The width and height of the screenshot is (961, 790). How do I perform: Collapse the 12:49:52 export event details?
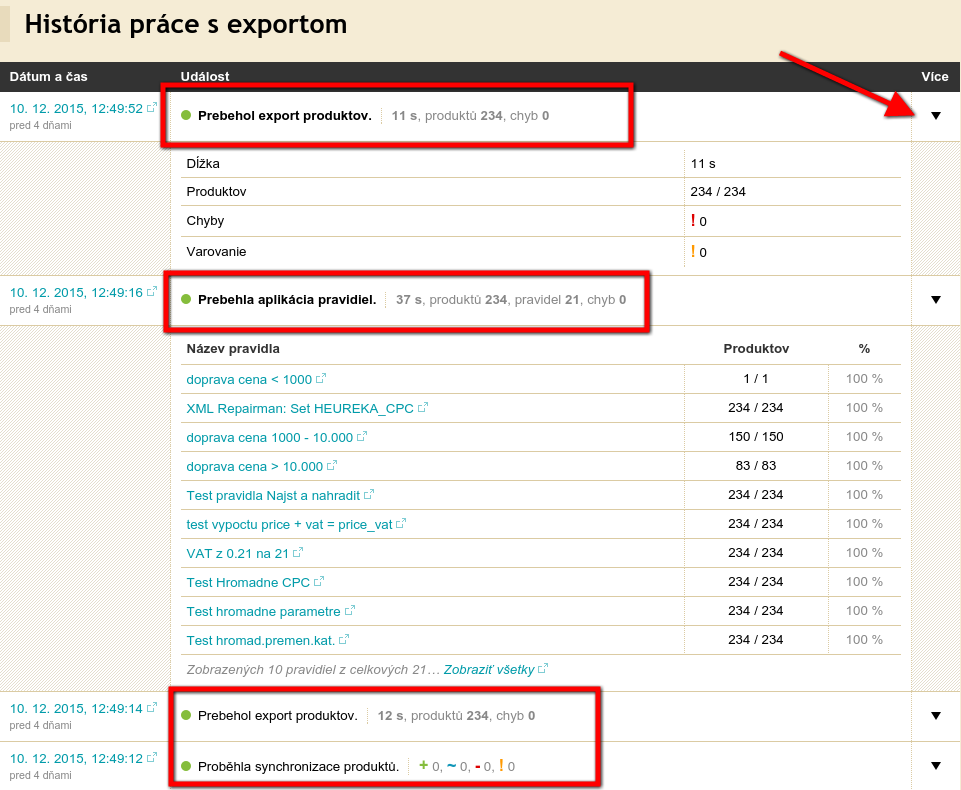[936, 116]
